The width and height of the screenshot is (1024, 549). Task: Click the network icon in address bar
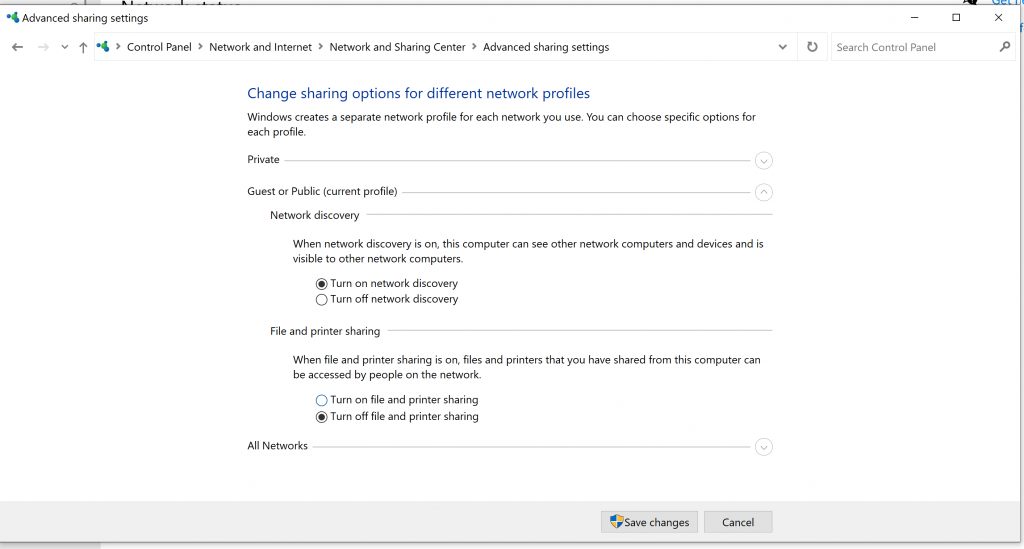click(x=103, y=47)
